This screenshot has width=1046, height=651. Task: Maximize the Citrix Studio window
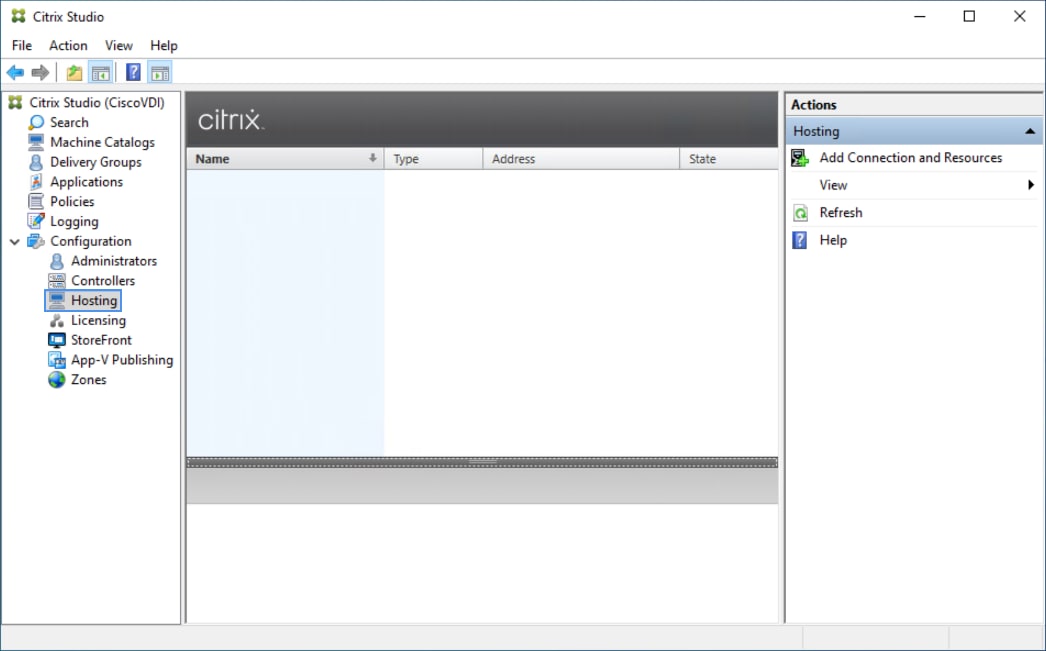point(969,17)
